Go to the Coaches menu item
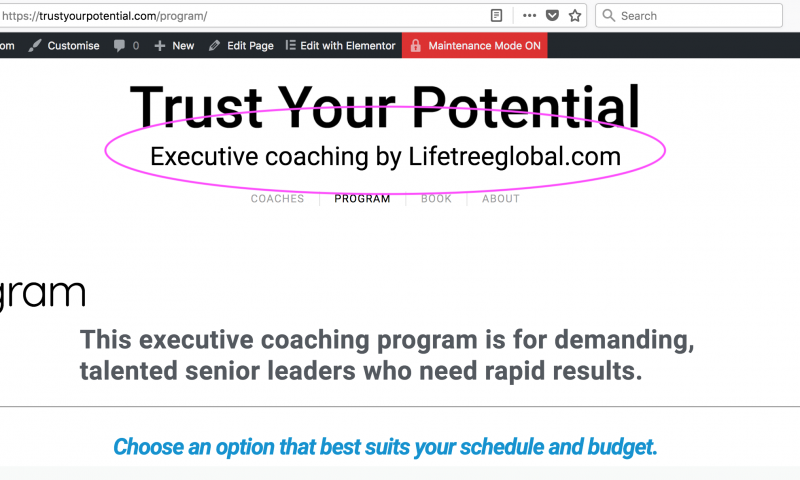Viewport: 800px width, 480px height. (277, 199)
